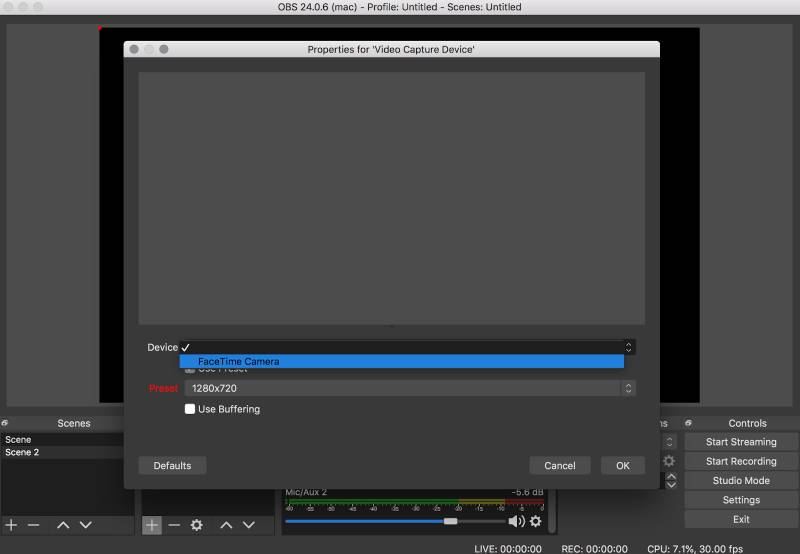800x554 pixels.
Task: Undock the Scenes panel icon
Action: [x=5, y=423]
